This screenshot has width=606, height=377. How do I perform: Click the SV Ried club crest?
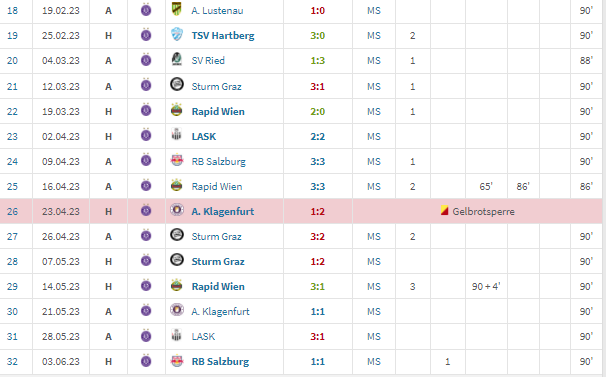[177, 59]
